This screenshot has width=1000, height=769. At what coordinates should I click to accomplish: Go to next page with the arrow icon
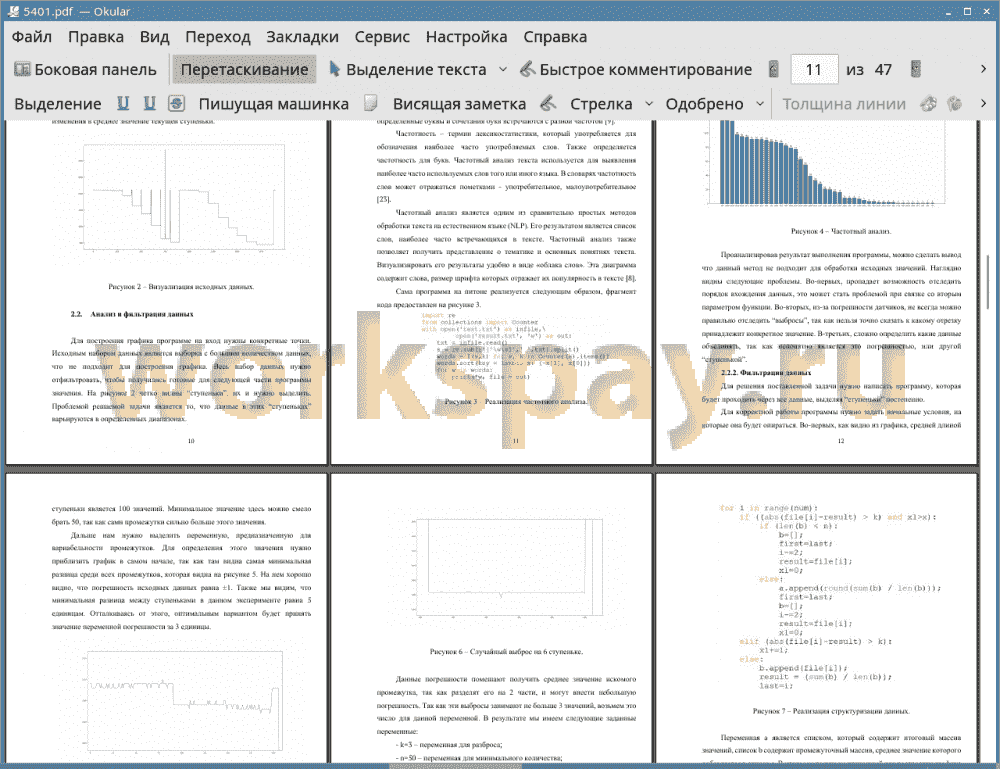(916, 69)
